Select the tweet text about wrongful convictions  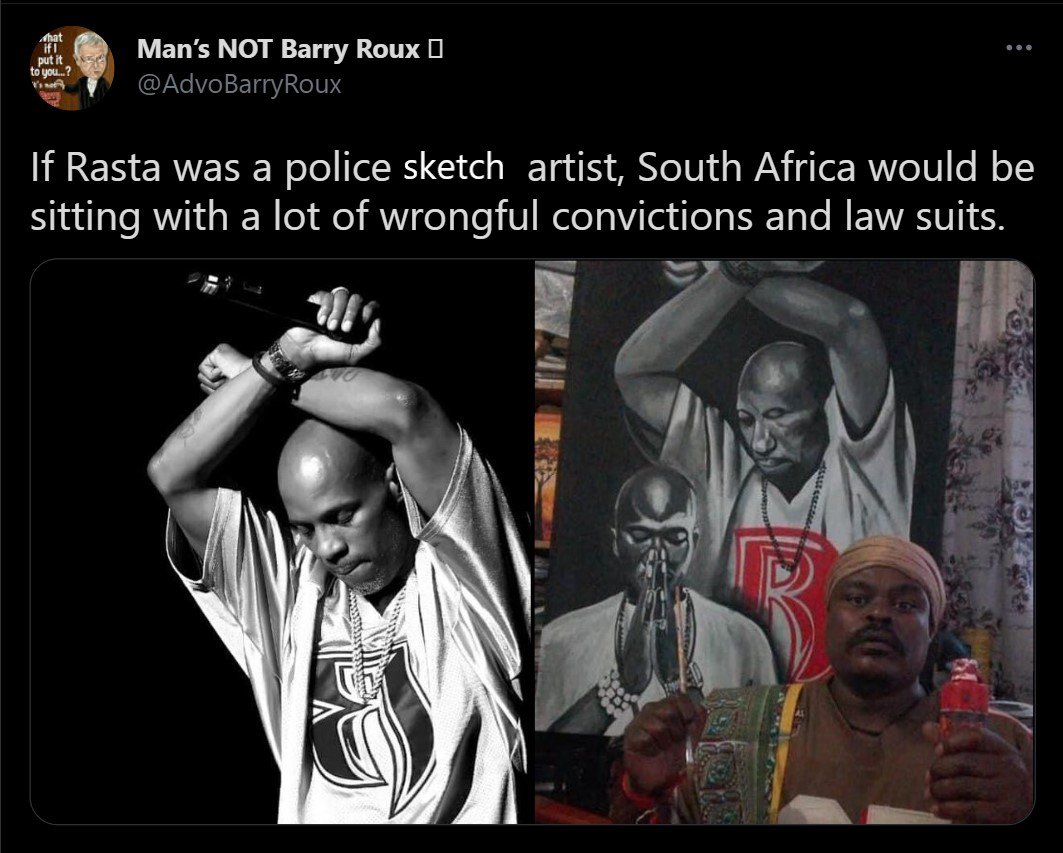tap(532, 192)
